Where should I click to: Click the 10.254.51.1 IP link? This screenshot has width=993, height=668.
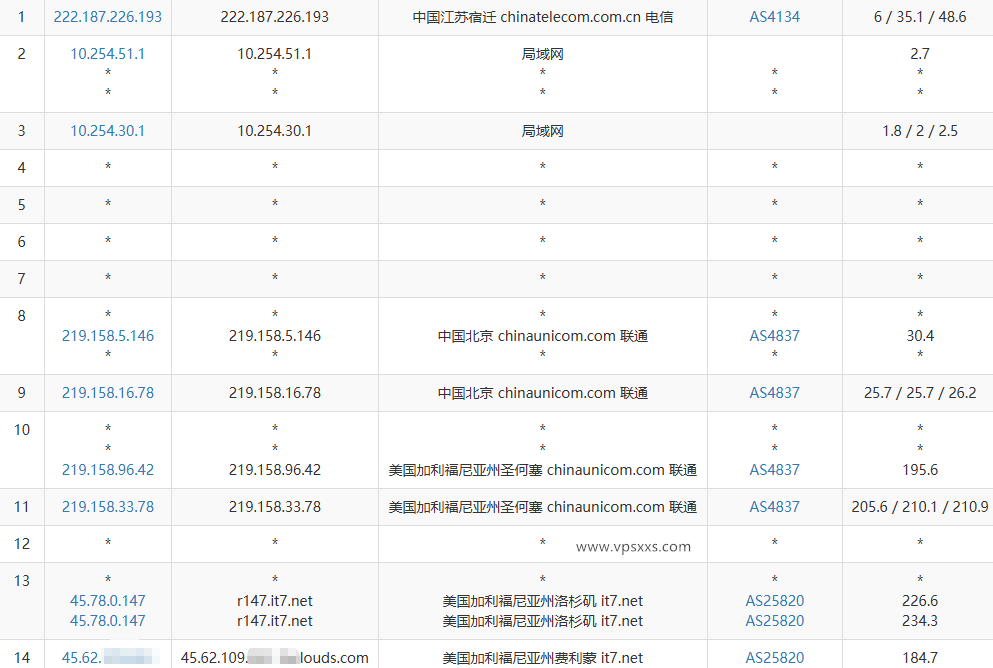click(x=108, y=54)
